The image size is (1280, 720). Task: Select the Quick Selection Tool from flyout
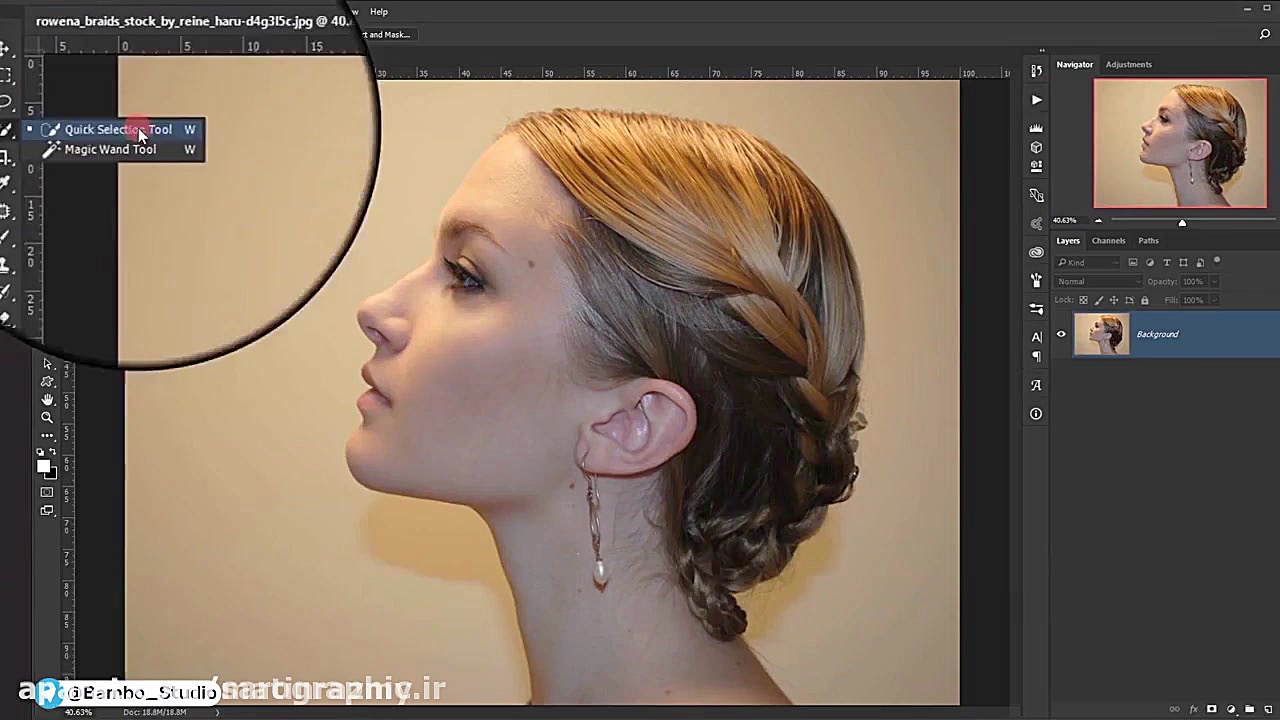tap(118, 129)
